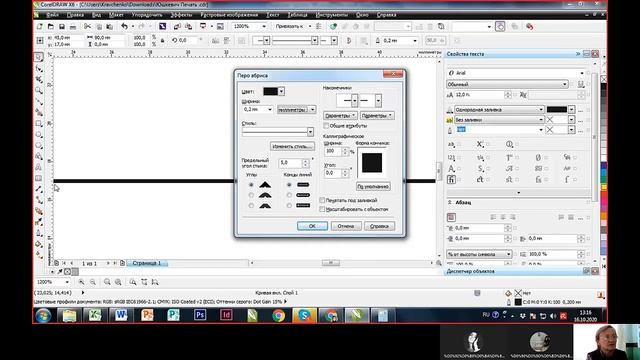Screen dimensions: 640x360
Task: Click the black text fill color swatch
Action: coord(557,109)
